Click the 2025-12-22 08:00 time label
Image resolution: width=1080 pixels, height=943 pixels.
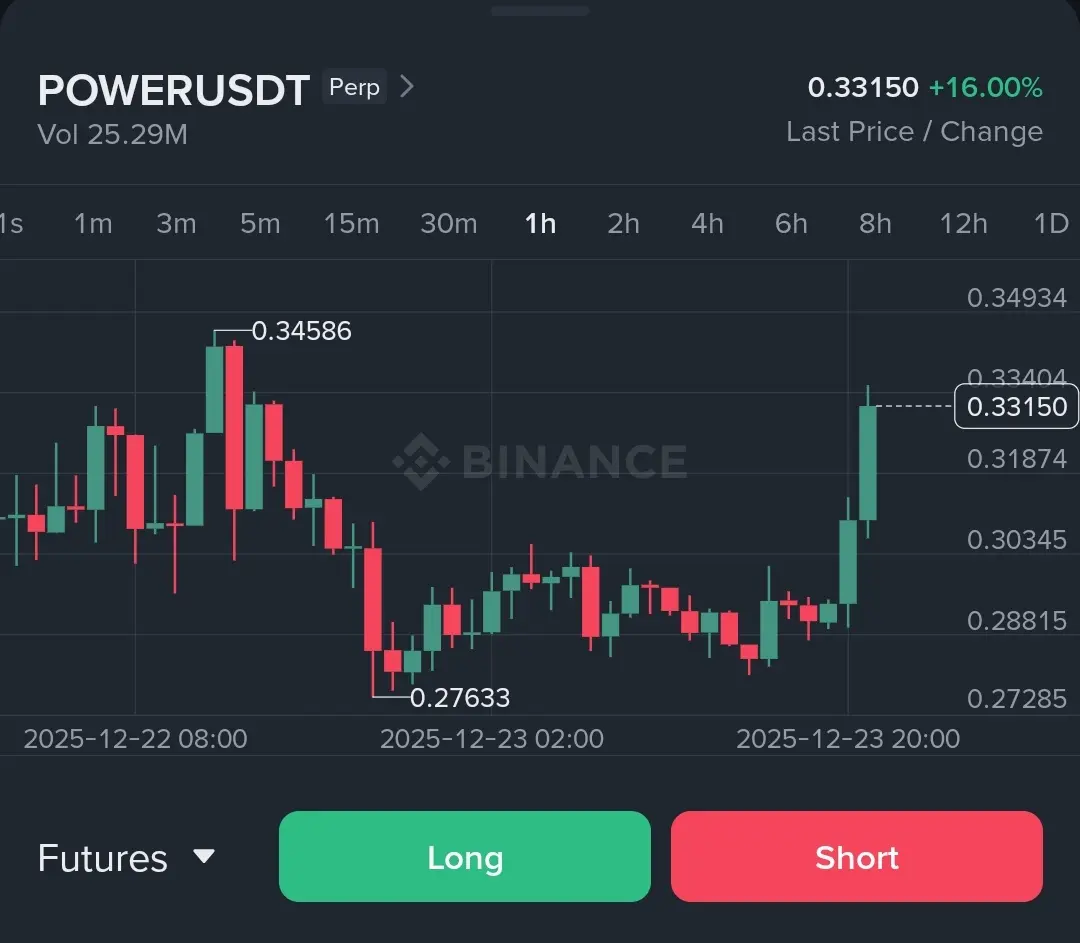[136, 738]
